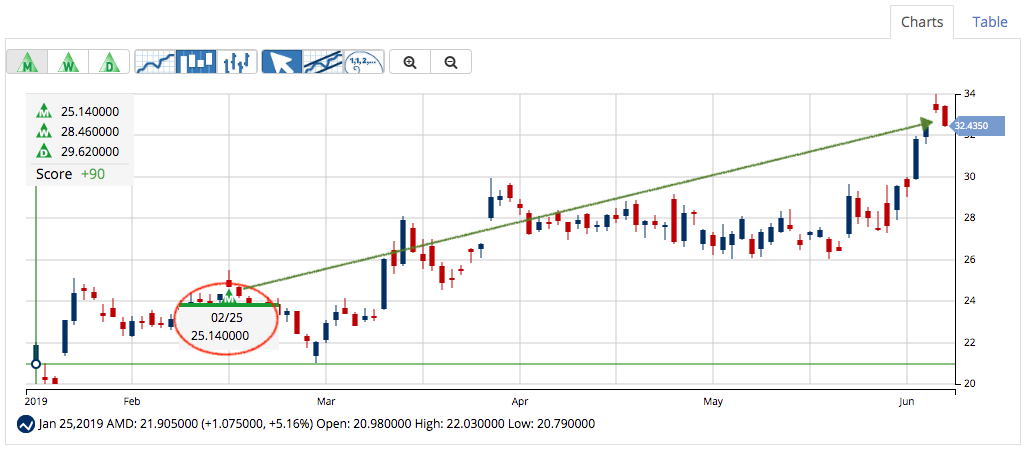This screenshot has width=1027, height=451.
Task: Select the daily D triangle toolbar button
Action: point(108,62)
